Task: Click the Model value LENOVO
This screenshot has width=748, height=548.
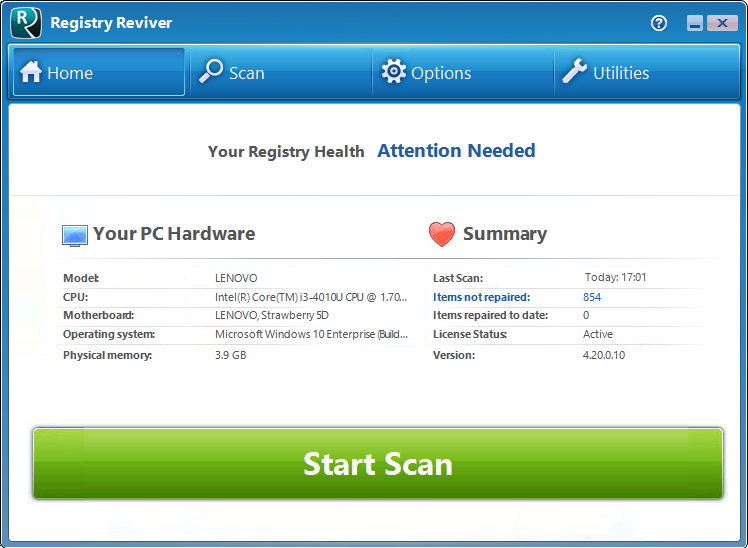Action: pos(236,278)
